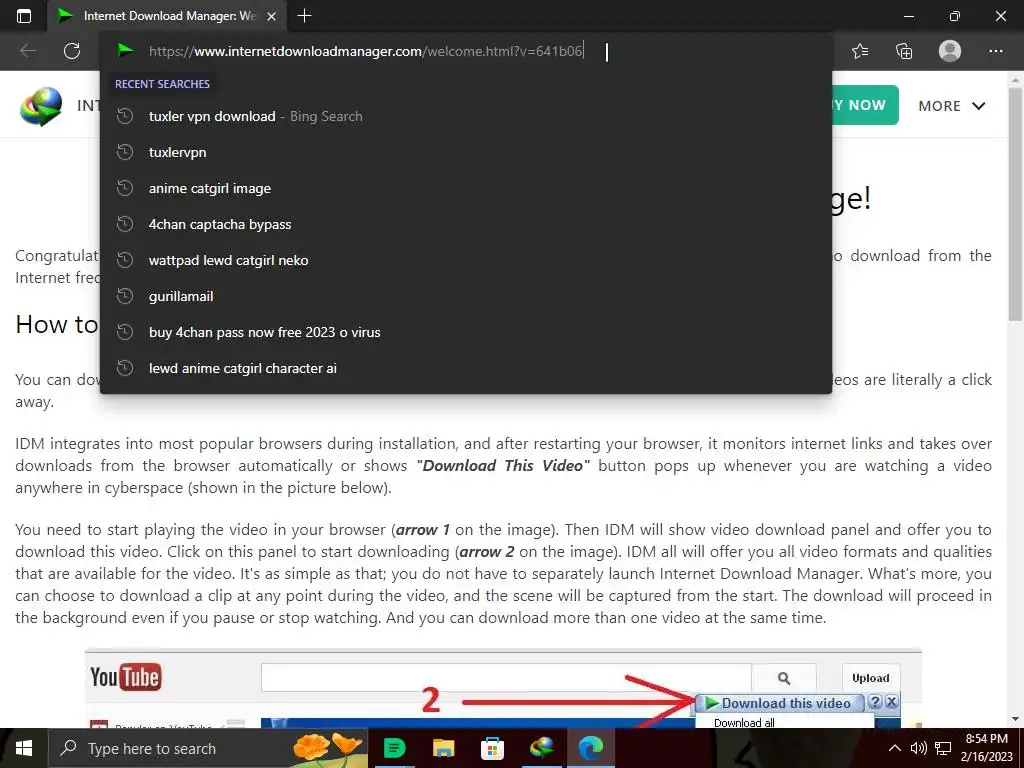The height and width of the screenshot is (768, 1024).
Task: Open the network tray icon
Action: [x=942, y=748]
